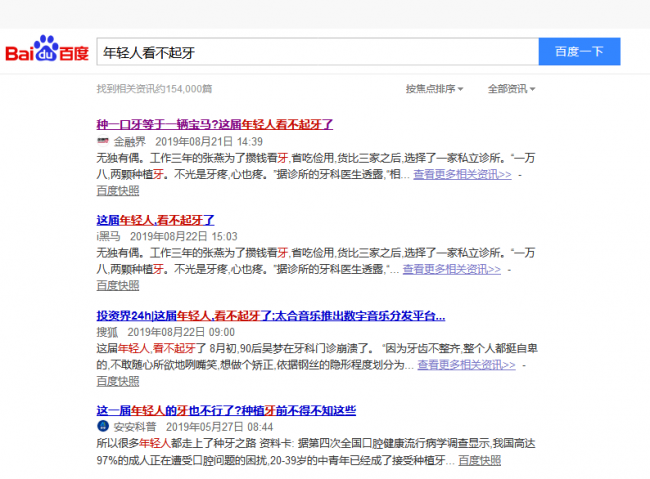
Task: Open 百度快照 for the 搜狐 result
Action: 119,381
